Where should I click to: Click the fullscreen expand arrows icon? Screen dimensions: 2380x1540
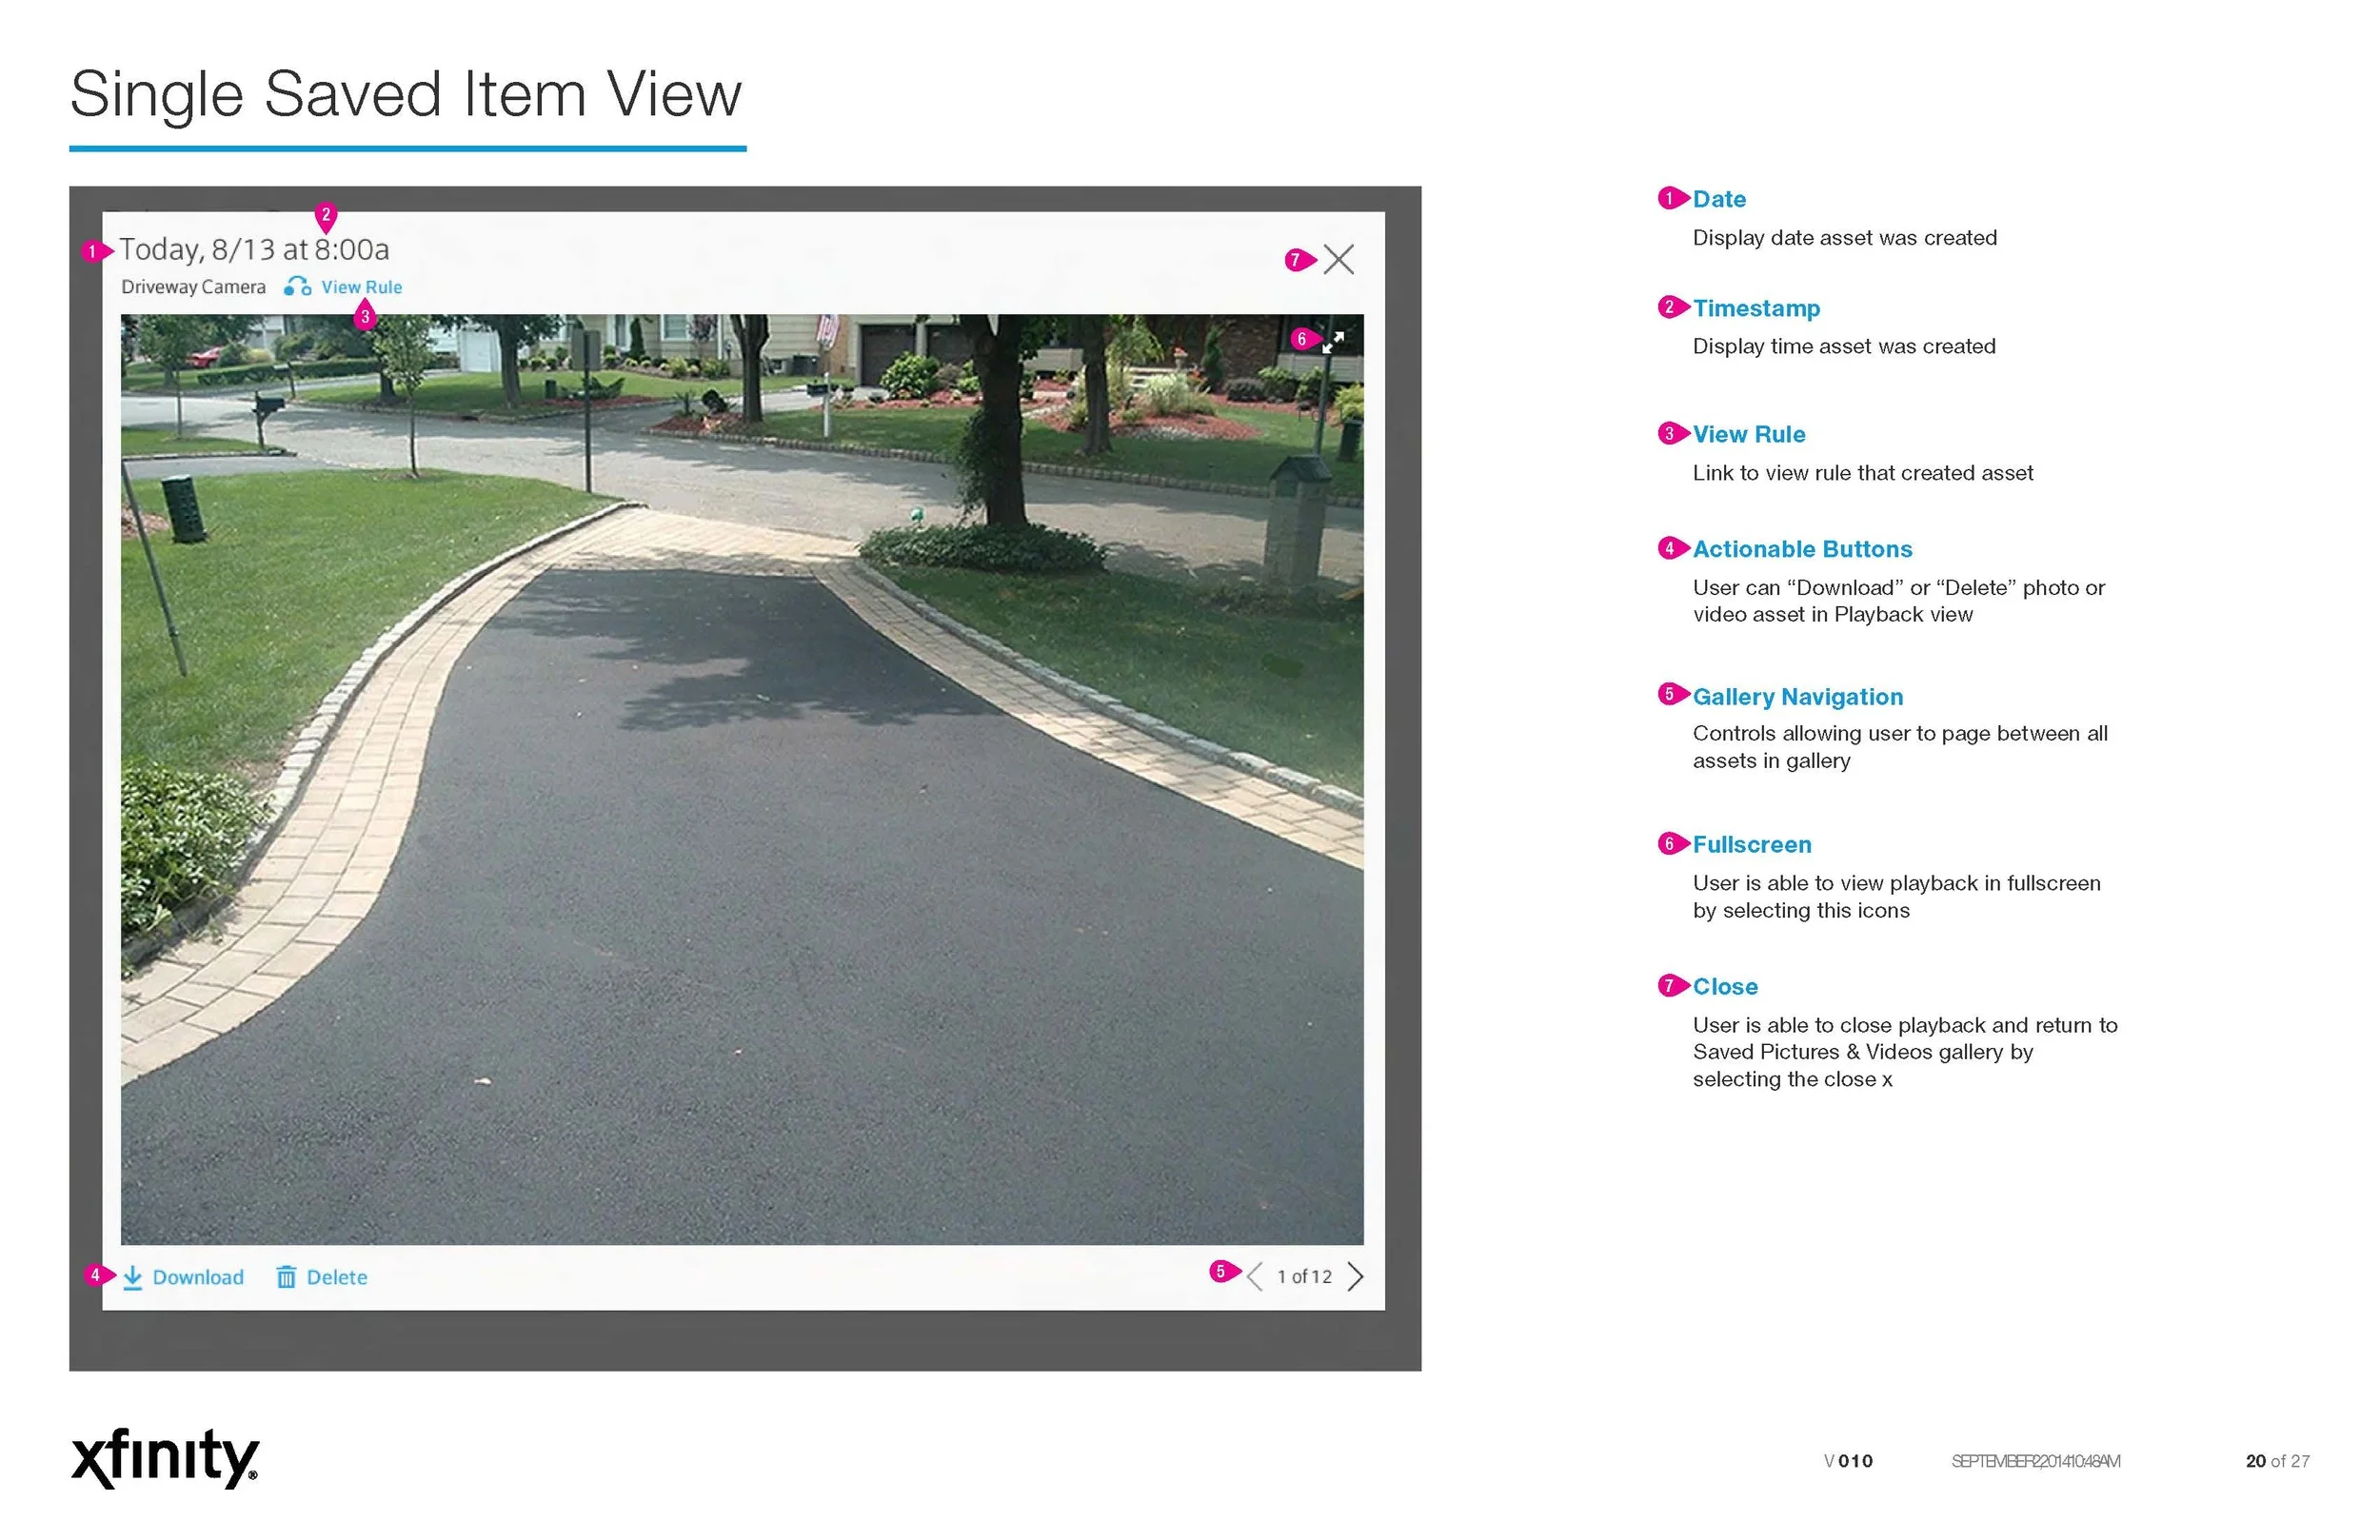coord(1332,344)
